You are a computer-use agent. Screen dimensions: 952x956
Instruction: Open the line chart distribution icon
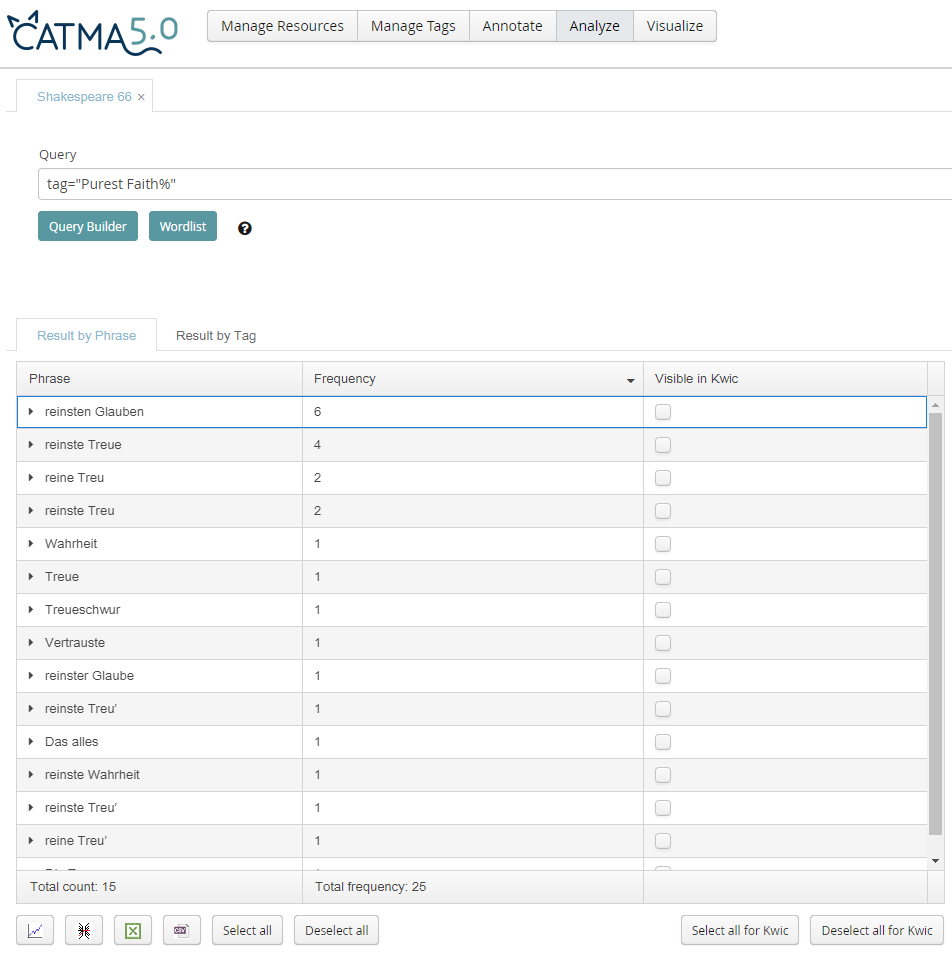click(x=35, y=930)
